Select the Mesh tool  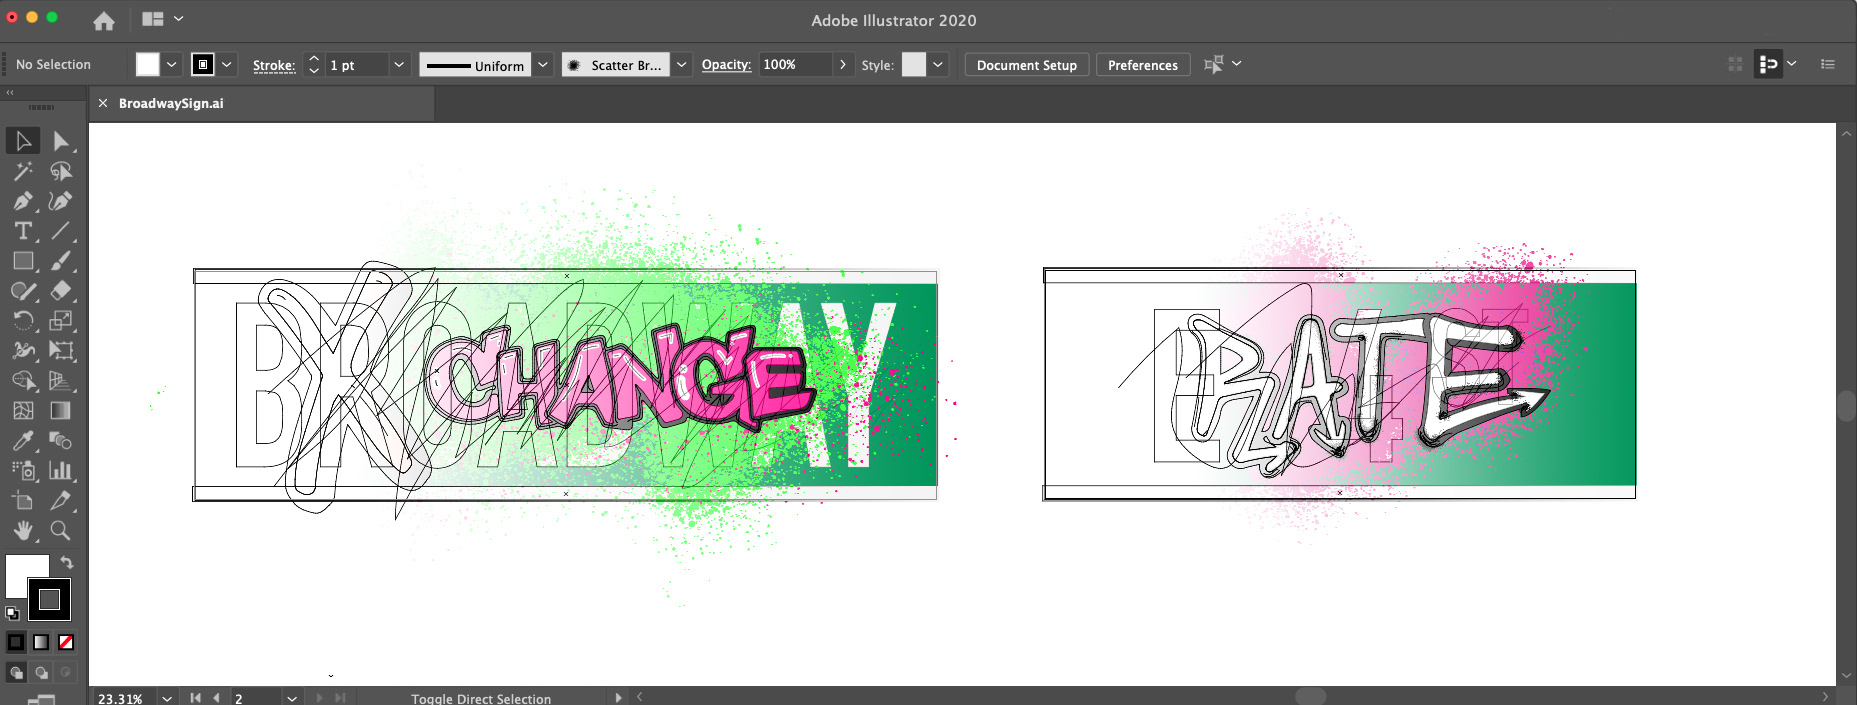point(23,411)
